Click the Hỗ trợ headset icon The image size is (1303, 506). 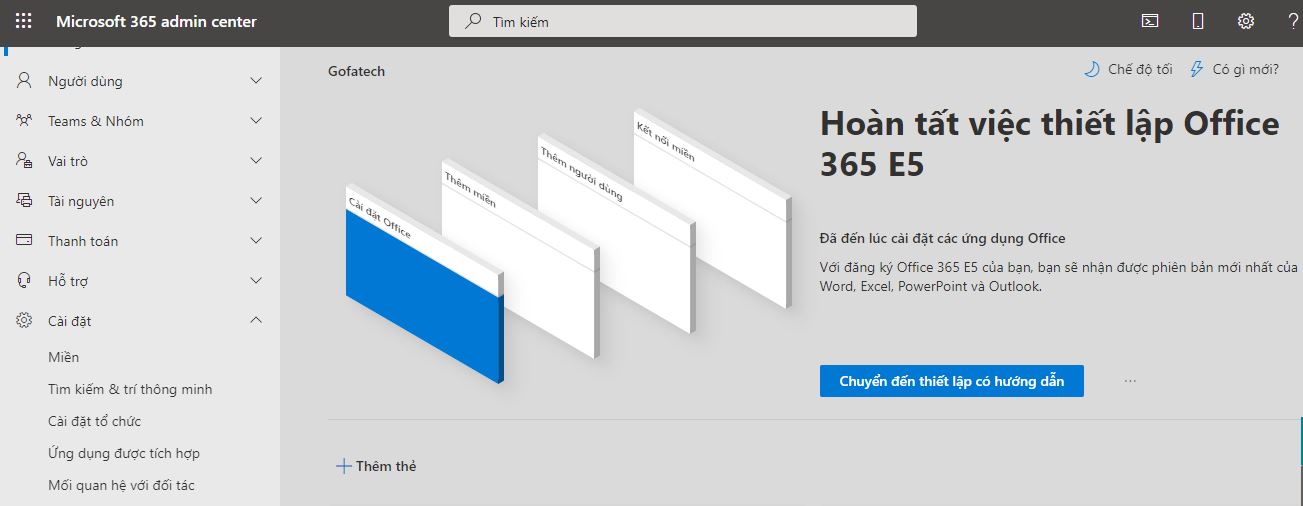(25, 281)
